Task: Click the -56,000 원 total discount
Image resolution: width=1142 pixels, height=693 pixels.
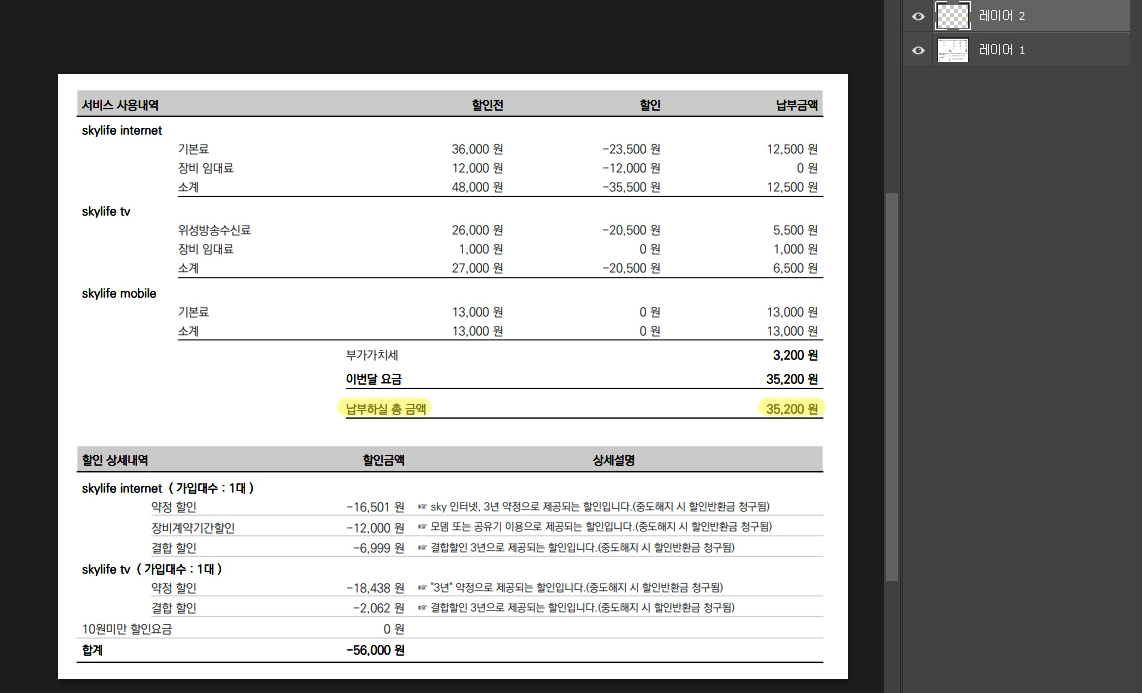Action: pyautogui.click(x=375, y=651)
